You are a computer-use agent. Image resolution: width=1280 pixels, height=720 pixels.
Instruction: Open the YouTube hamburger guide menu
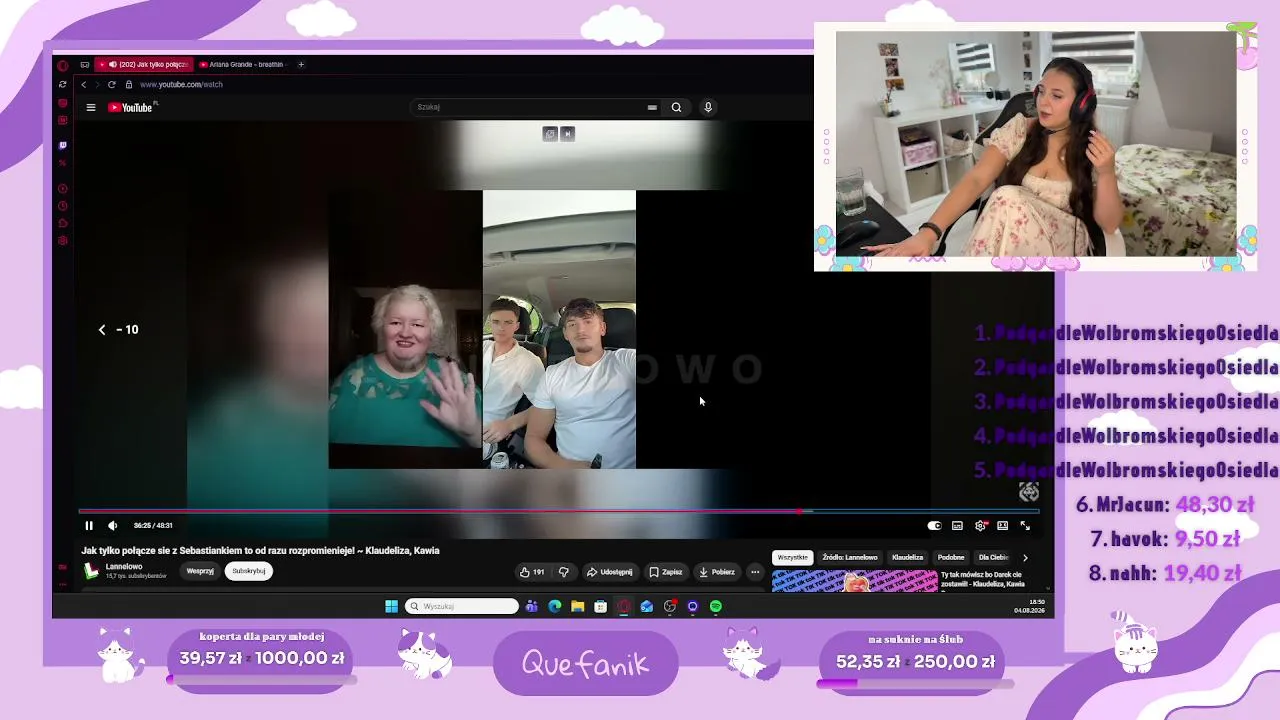coord(91,107)
